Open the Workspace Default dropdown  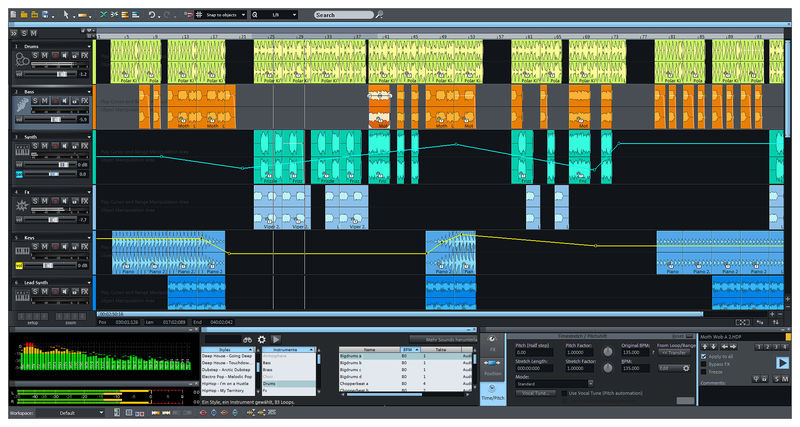[70, 413]
